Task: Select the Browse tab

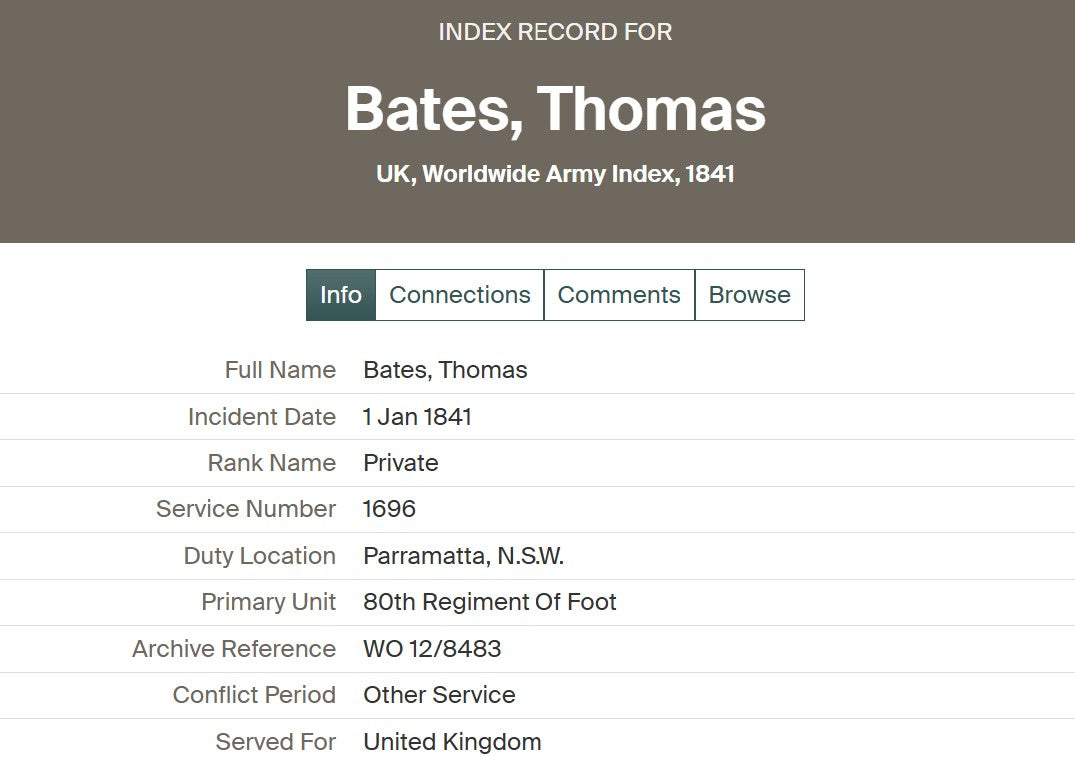Action: click(749, 295)
